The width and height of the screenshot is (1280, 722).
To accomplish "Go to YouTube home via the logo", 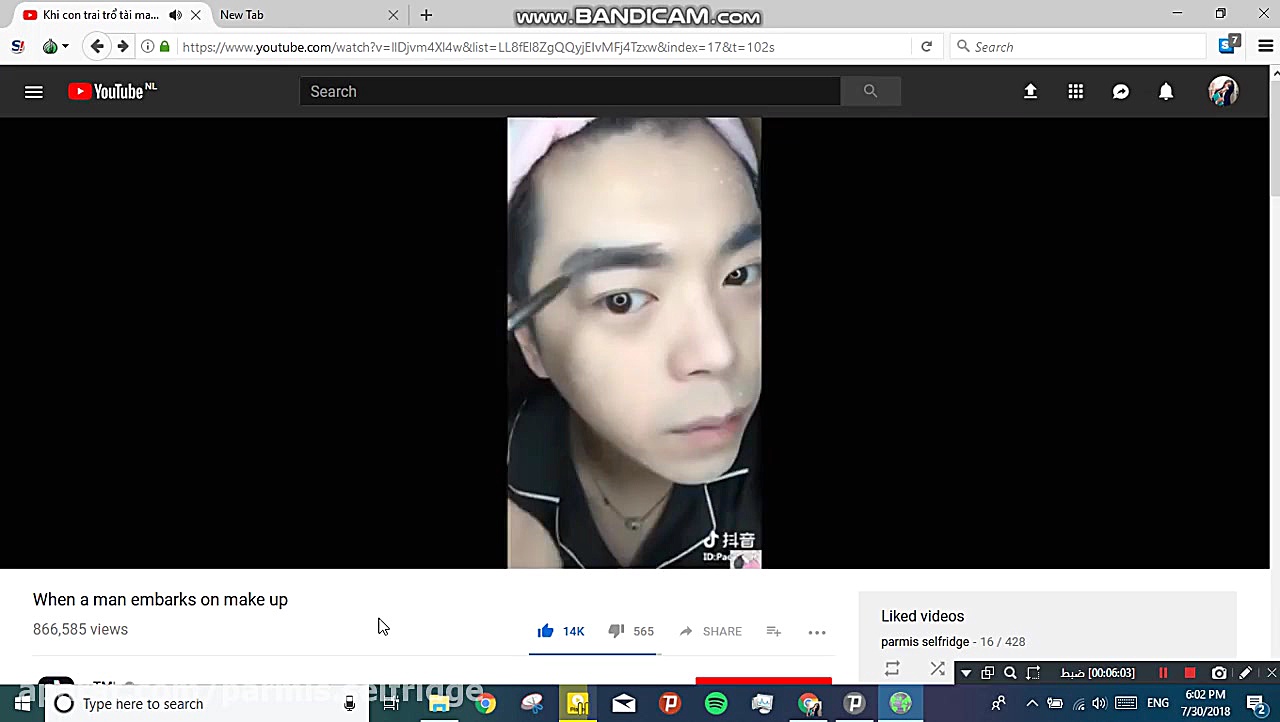I will [x=112, y=91].
